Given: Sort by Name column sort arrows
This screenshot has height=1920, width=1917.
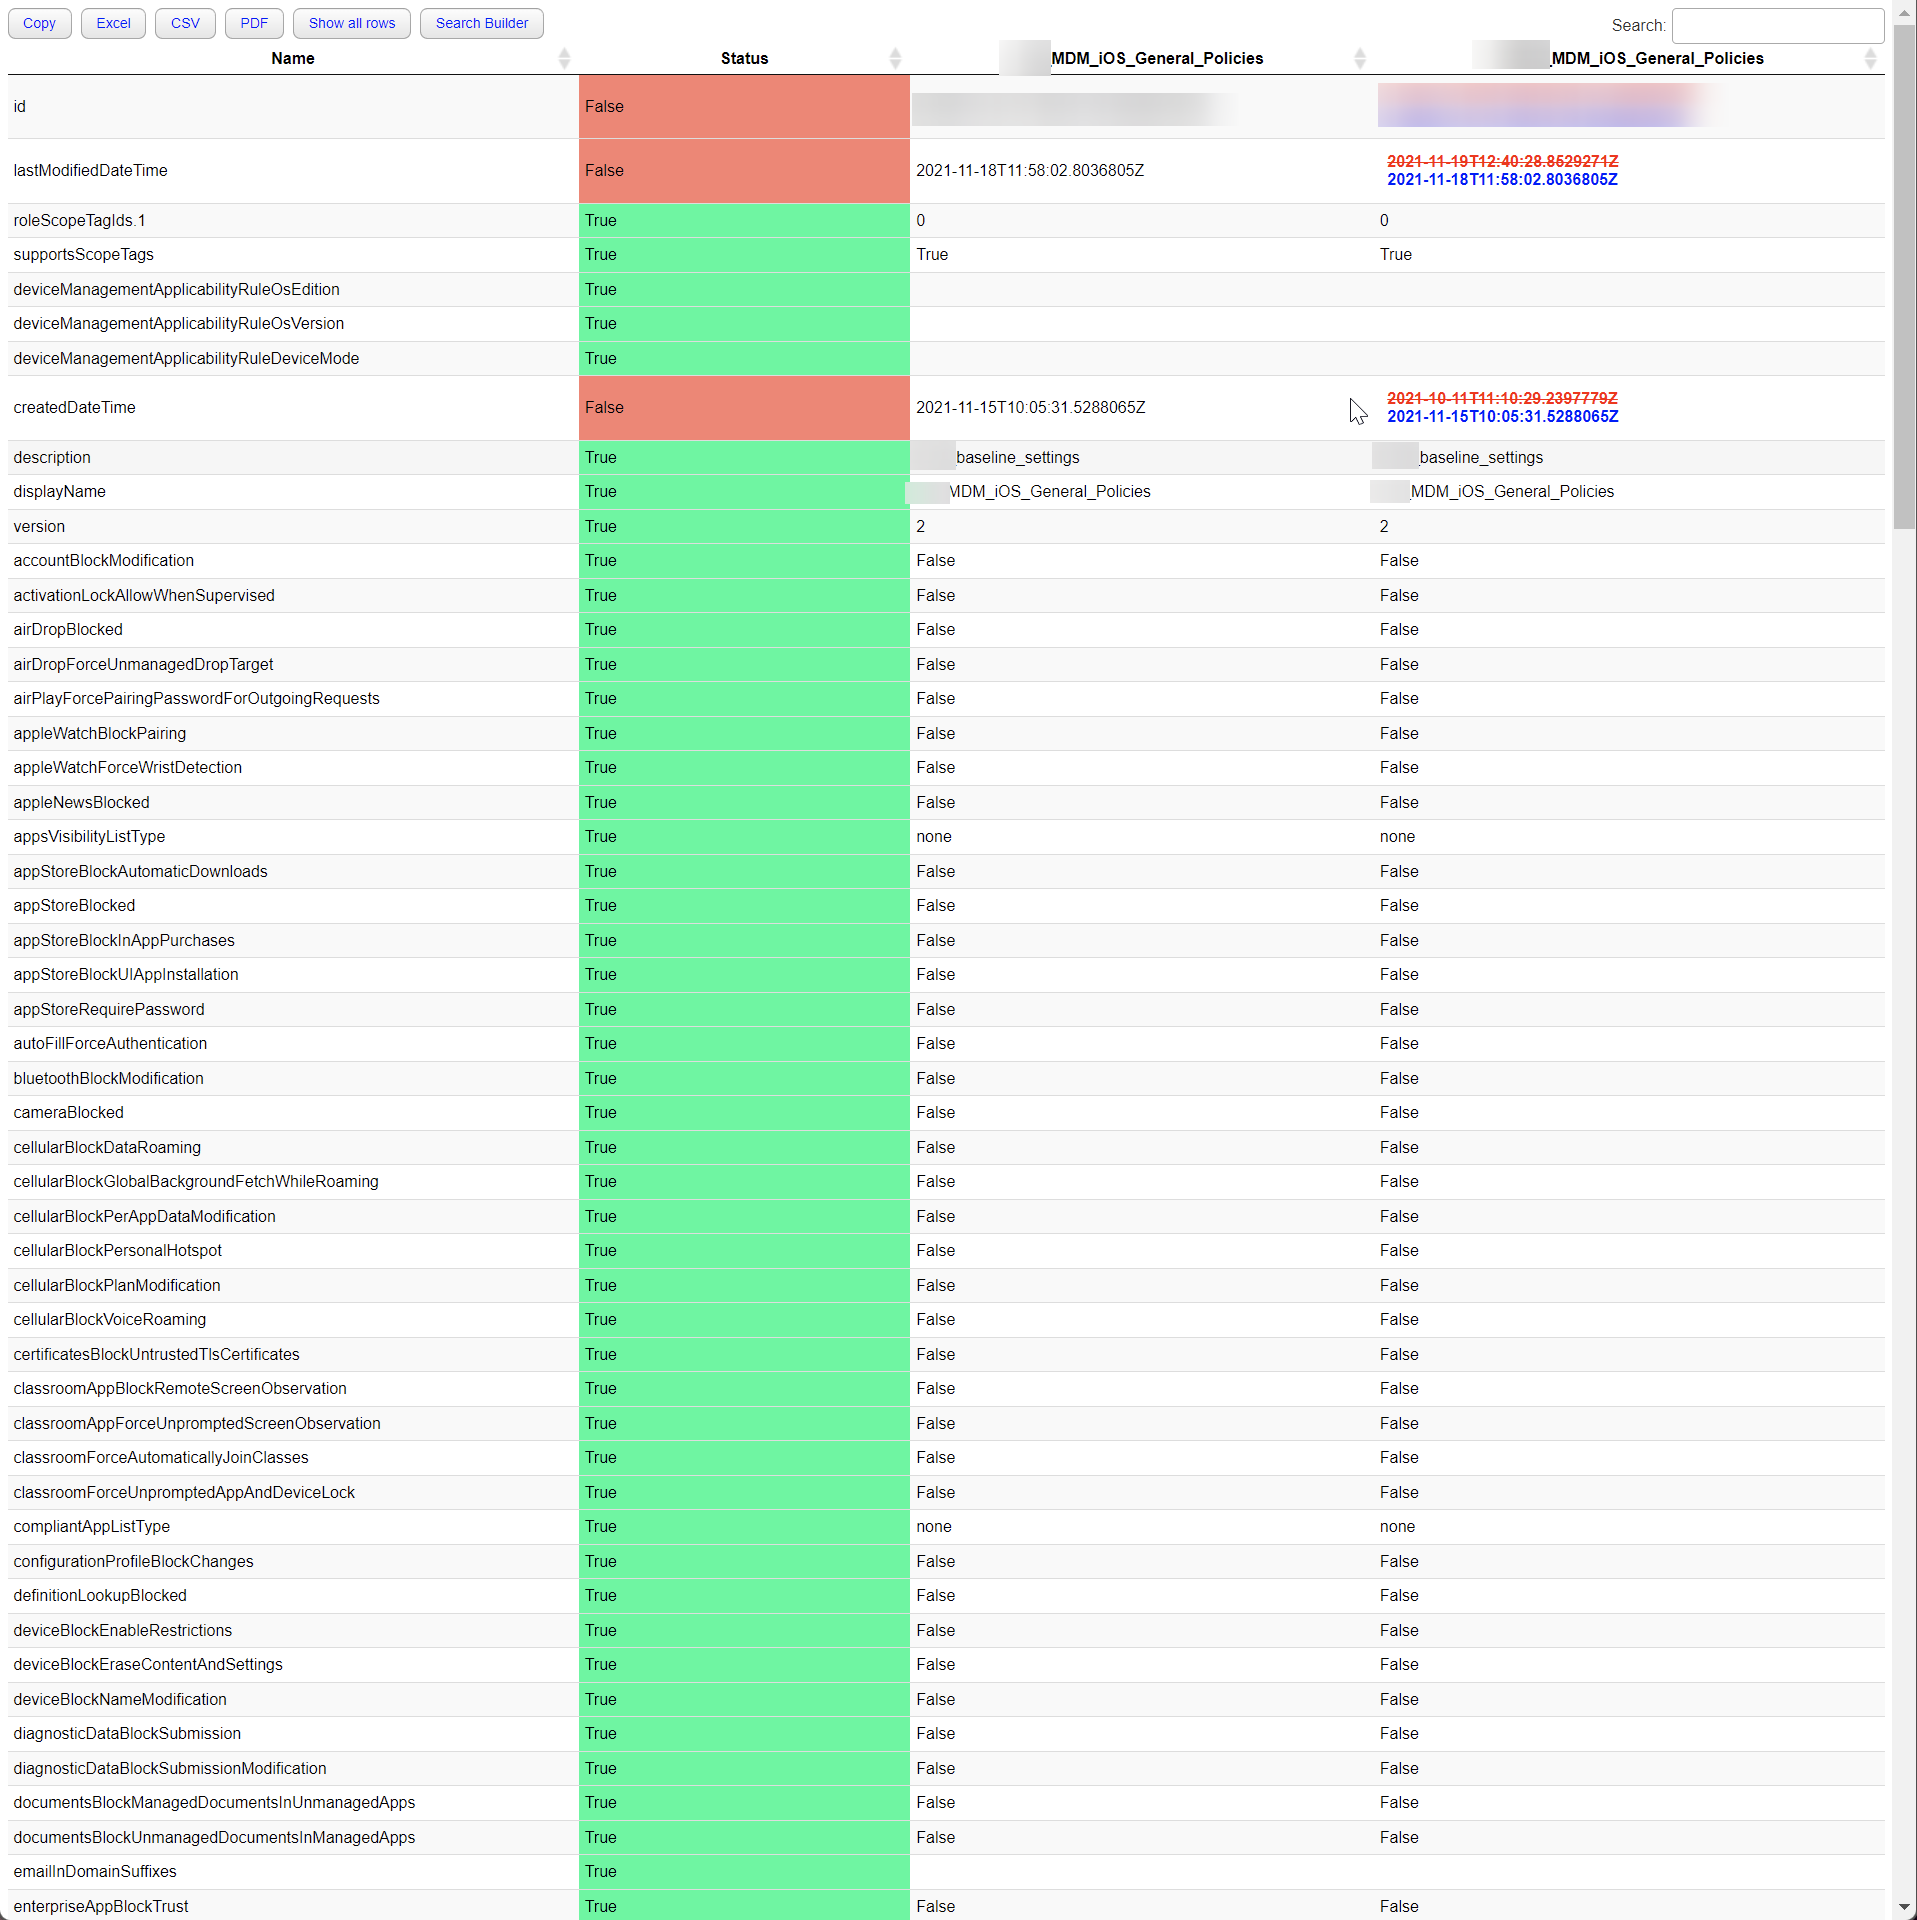Looking at the screenshot, I should pyautogui.click(x=564, y=58).
